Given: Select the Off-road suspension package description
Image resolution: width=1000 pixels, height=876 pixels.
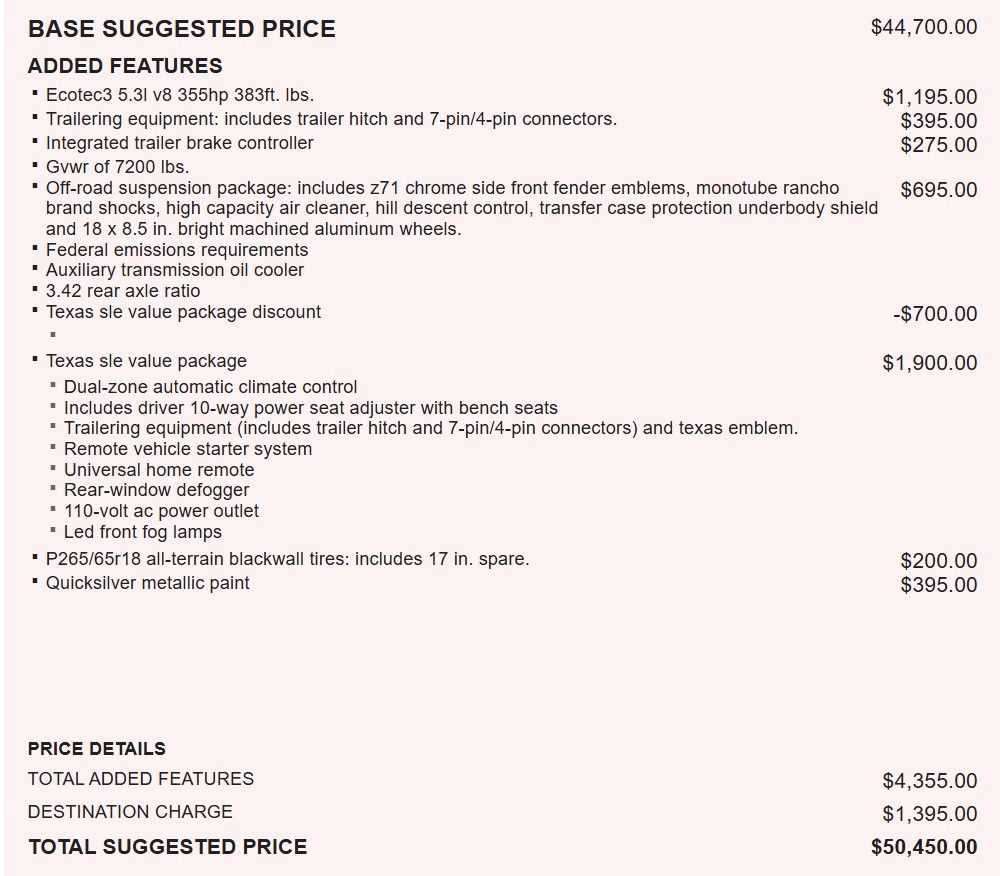Looking at the screenshot, I should click(462, 208).
